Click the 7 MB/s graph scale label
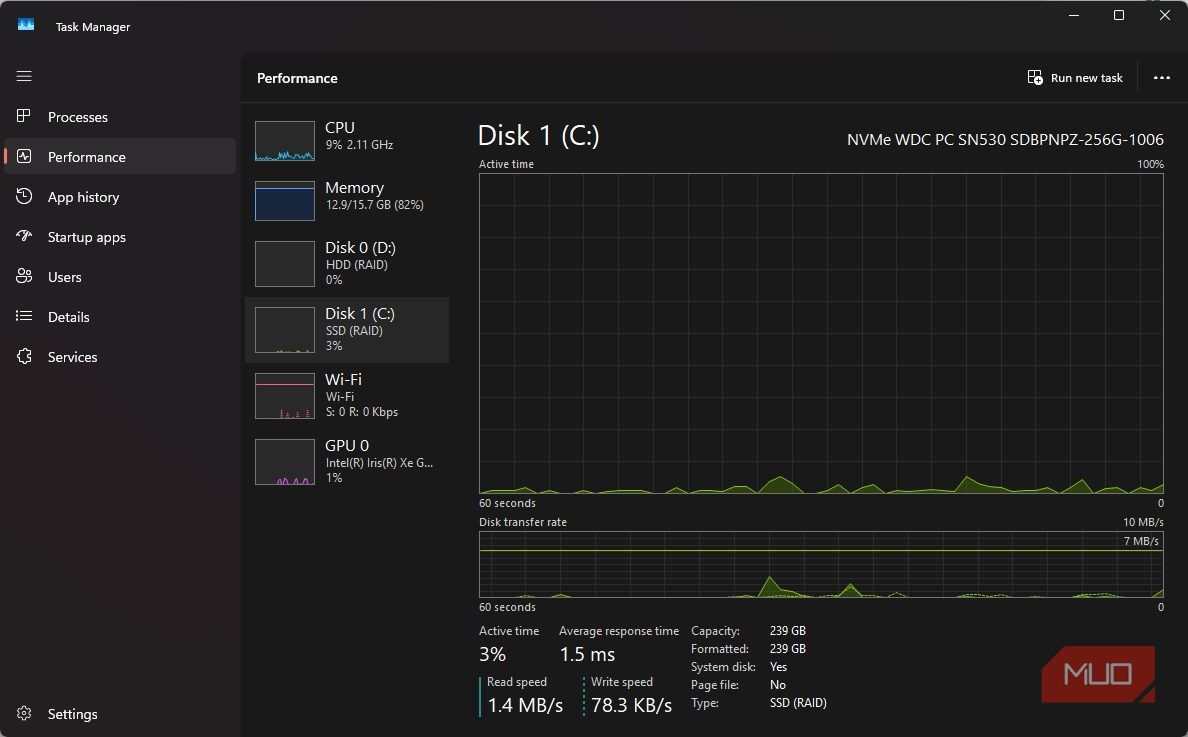This screenshot has height=737, width=1188. (x=1141, y=541)
